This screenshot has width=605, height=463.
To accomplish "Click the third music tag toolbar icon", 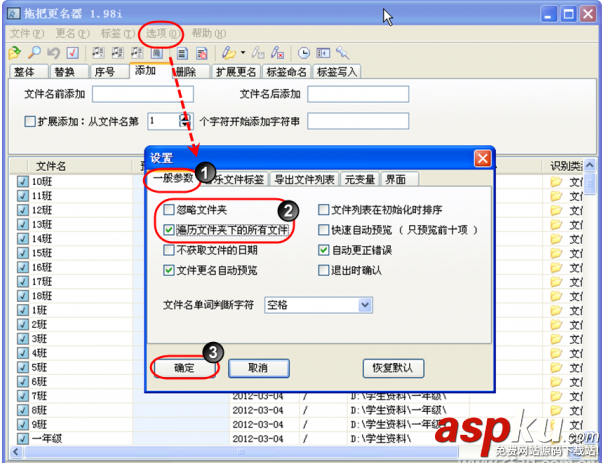I will pos(137,53).
